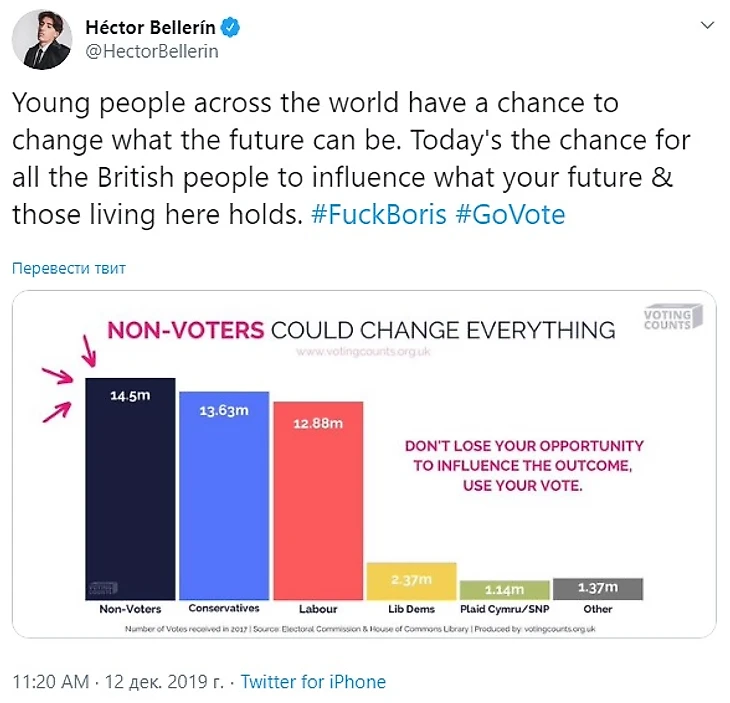The image size is (730, 703).
Task: Click the green Plaid Cymru/SNP bar
Action: click(504, 588)
